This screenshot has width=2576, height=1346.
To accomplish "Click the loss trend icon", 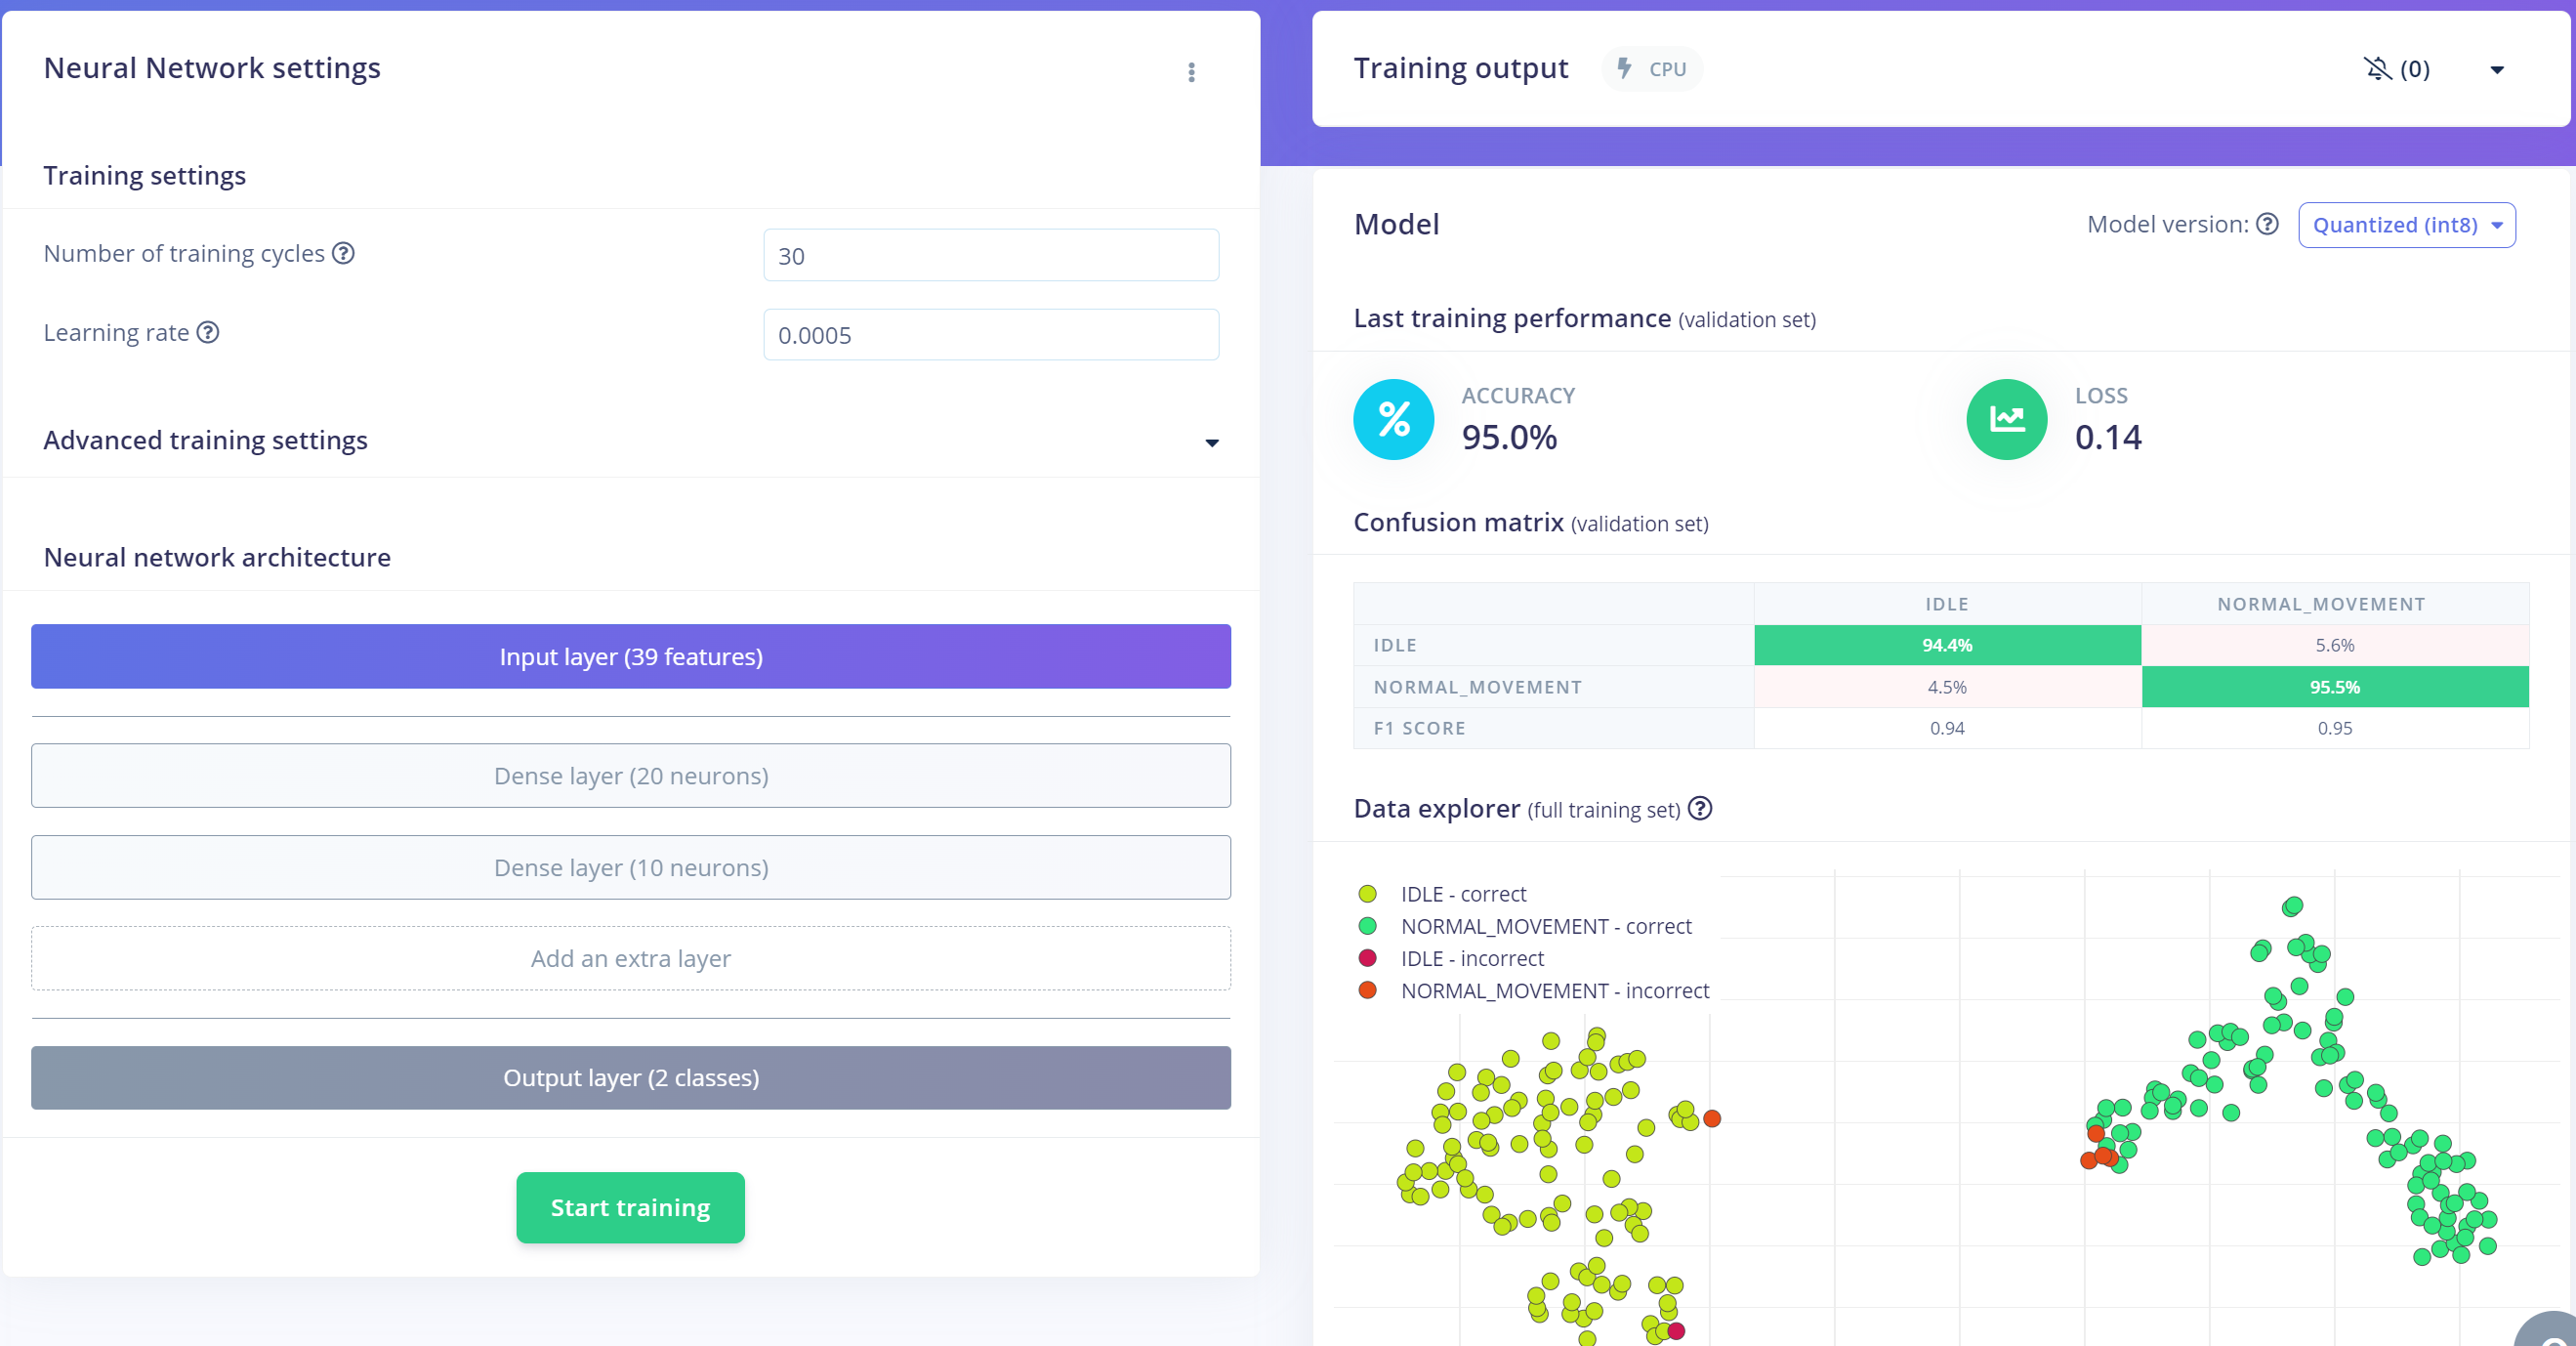I will (2006, 417).
